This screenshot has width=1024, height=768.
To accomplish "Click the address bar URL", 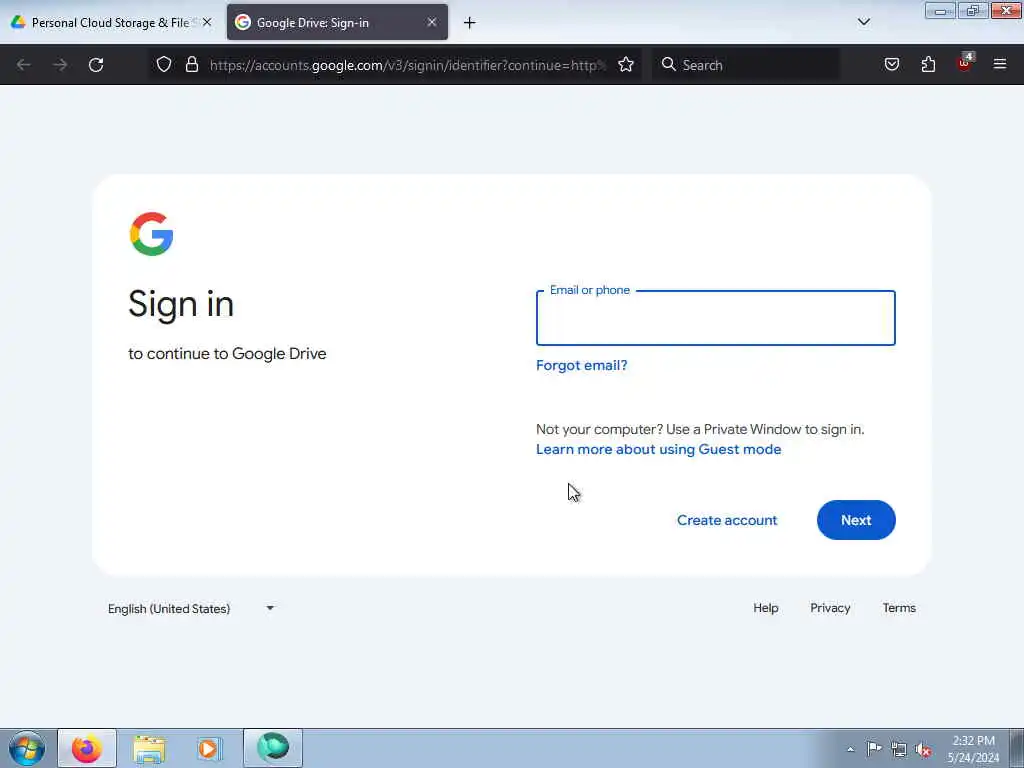I will tap(408, 65).
